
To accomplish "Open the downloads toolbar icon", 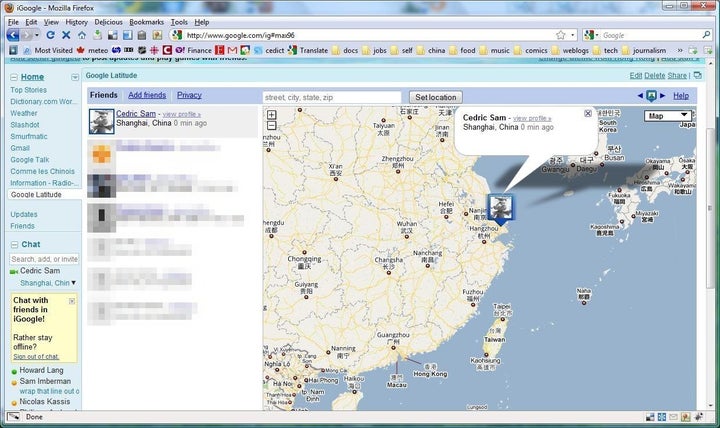I will (97, 35).
